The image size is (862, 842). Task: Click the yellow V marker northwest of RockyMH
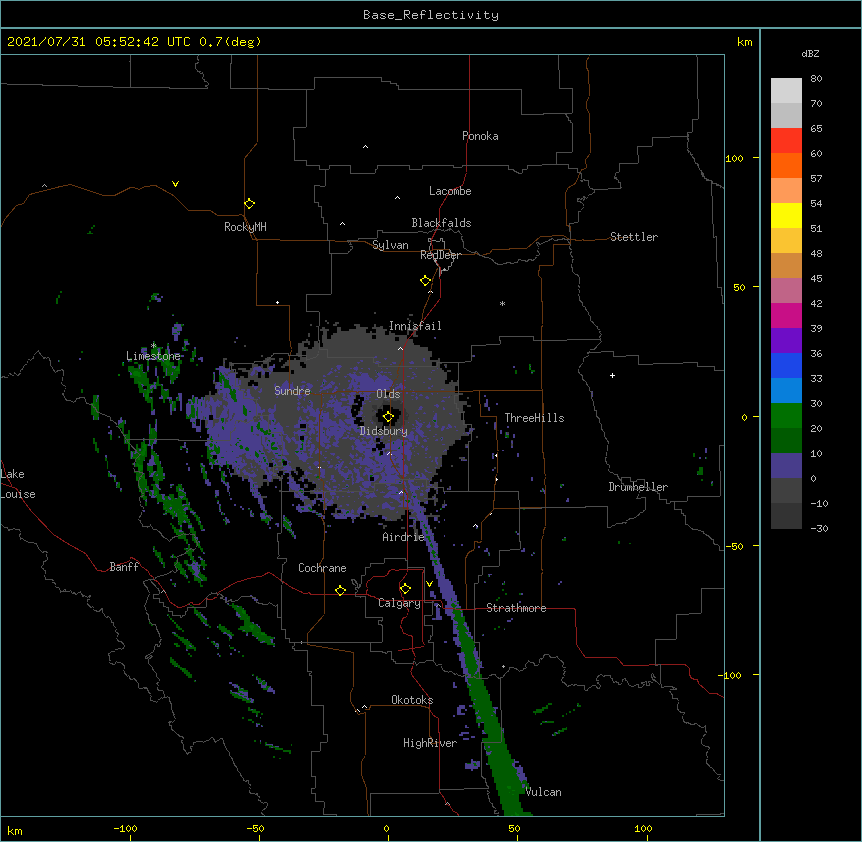point(175,184)
